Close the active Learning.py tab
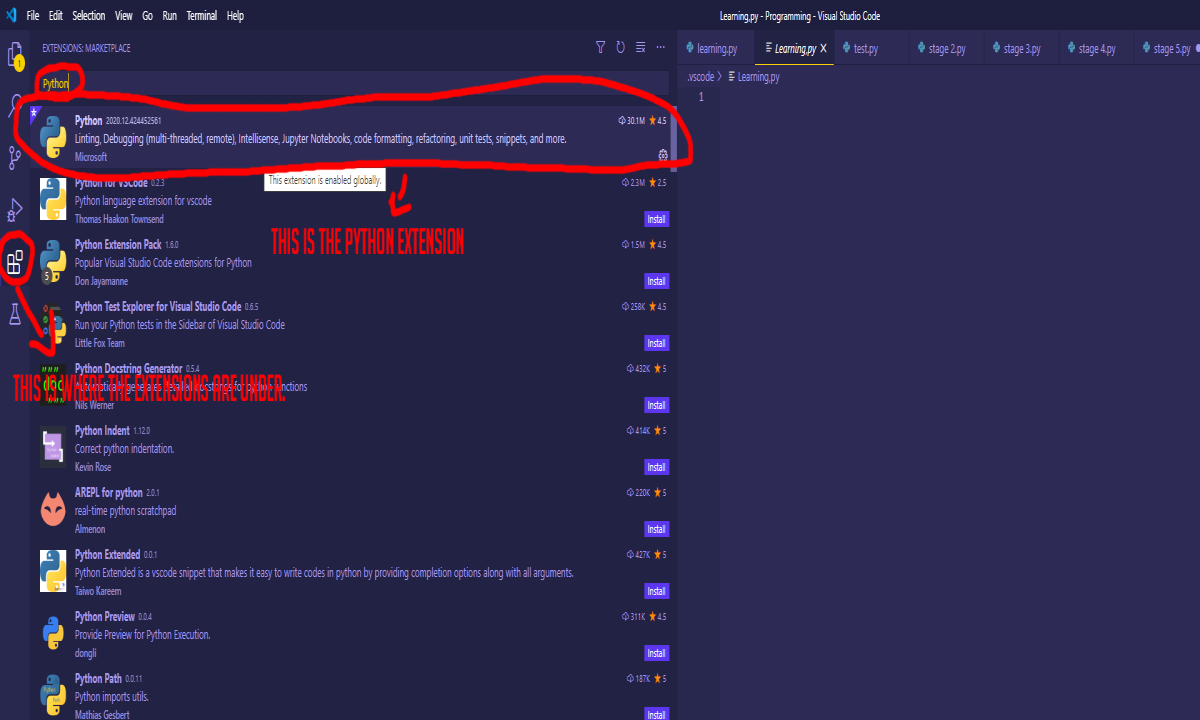This screenshot has height=720, width=1200. (x=823, y=49)
